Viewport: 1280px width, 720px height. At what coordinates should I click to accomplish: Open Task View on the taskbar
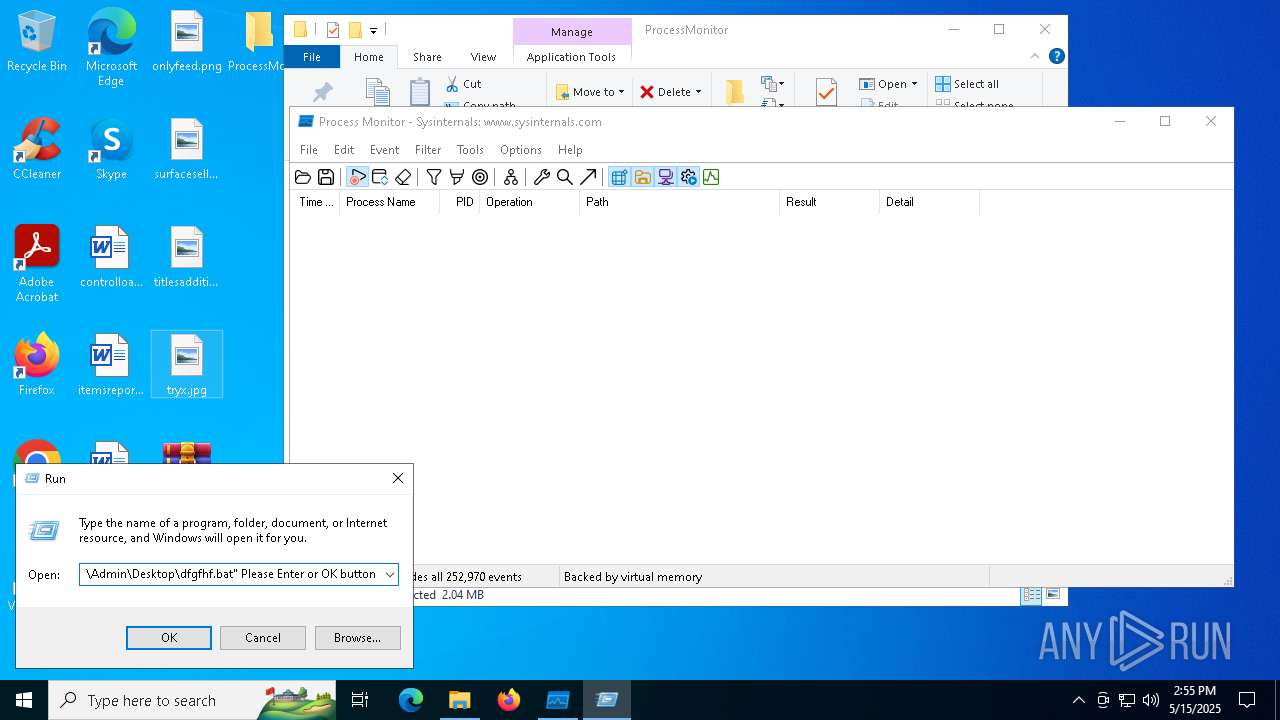(x=360, y=700)
